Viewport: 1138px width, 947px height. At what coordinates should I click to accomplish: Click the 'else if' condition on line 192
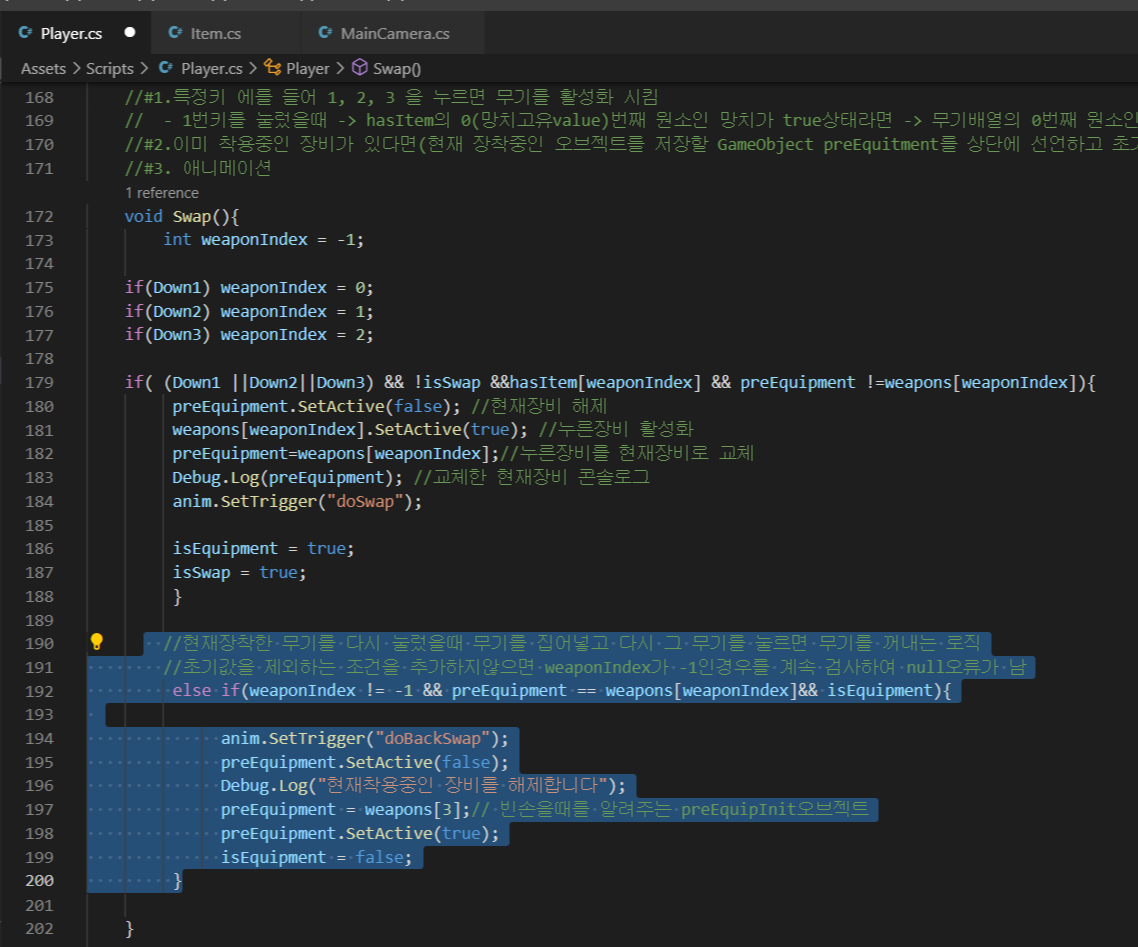[562, 691]
